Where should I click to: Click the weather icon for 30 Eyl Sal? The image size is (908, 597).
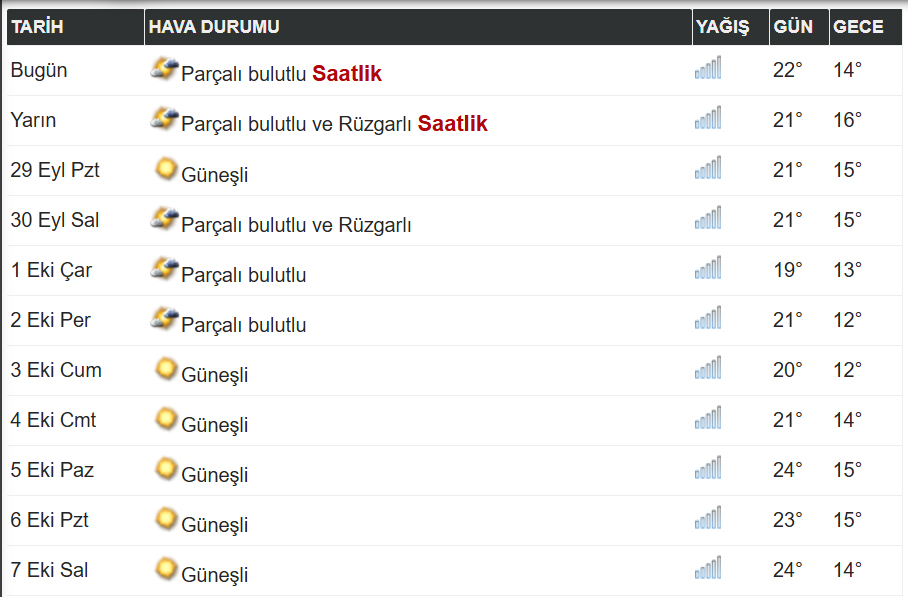coord(164,219)
